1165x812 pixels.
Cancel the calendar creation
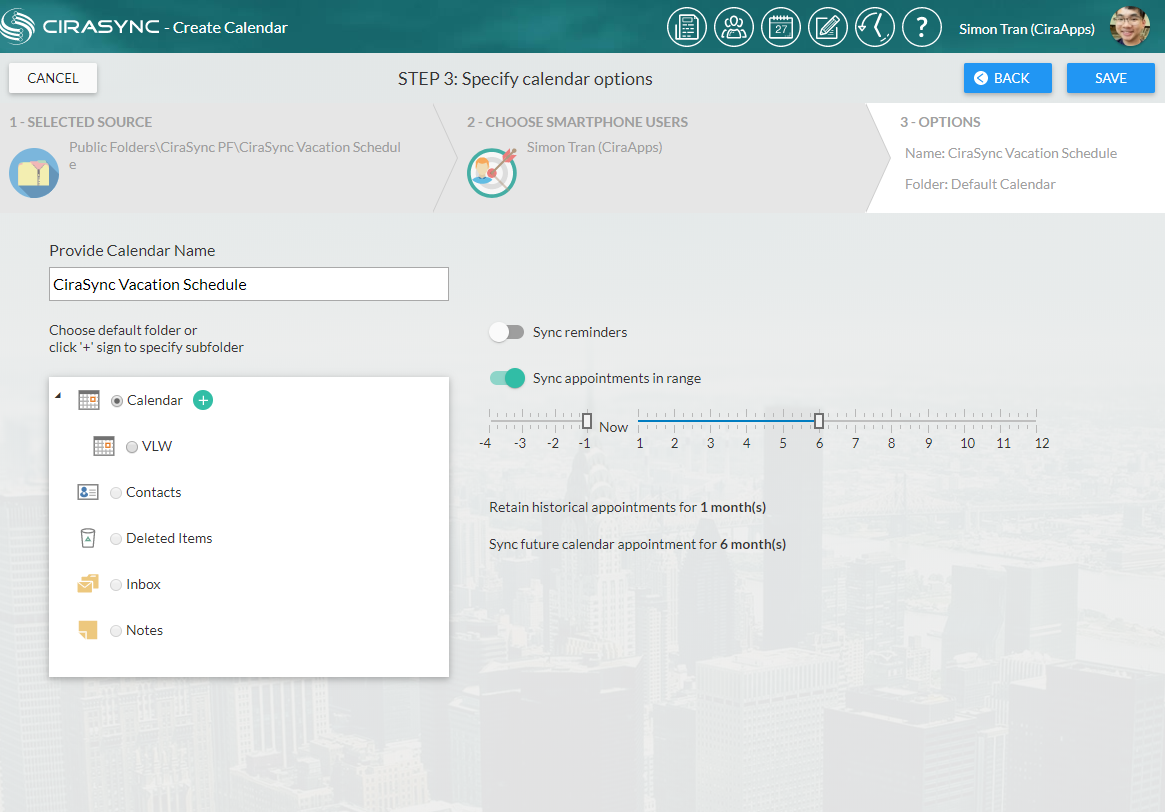click(52, 77)
